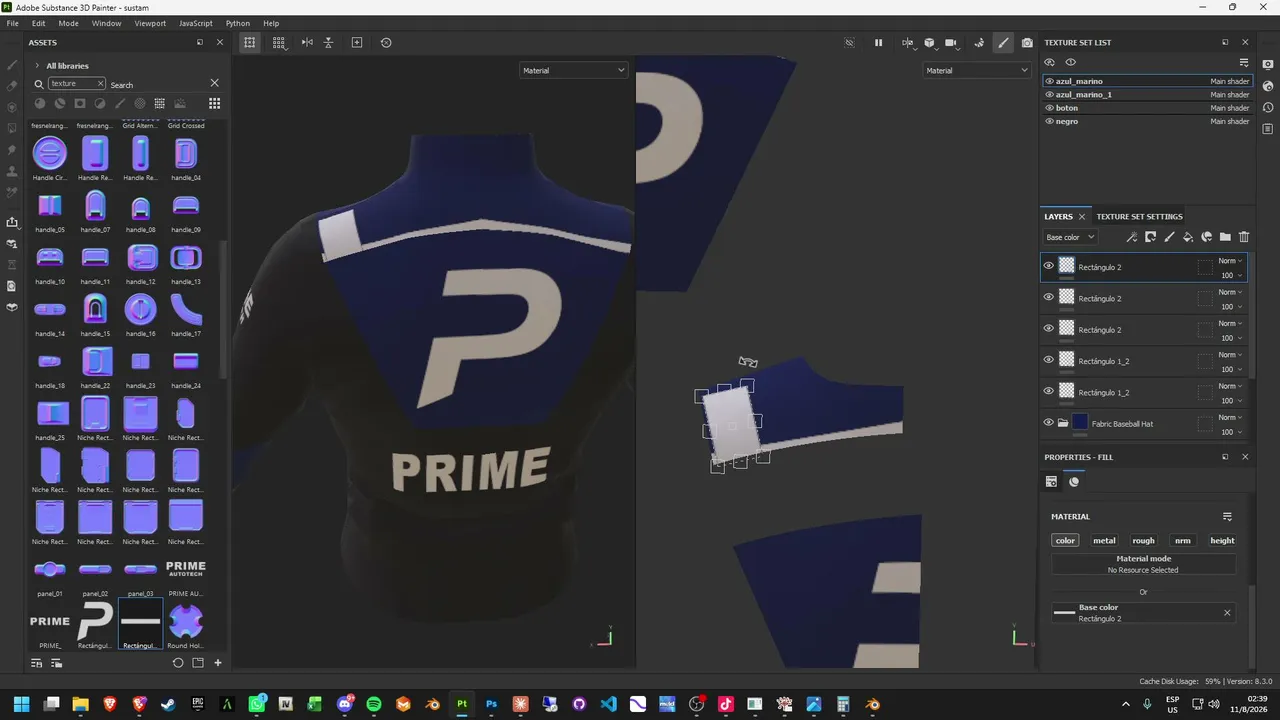Click the symmetry icon in top toolbar
The width and height of the screenshot is (1280, 720).
point(907,43)
